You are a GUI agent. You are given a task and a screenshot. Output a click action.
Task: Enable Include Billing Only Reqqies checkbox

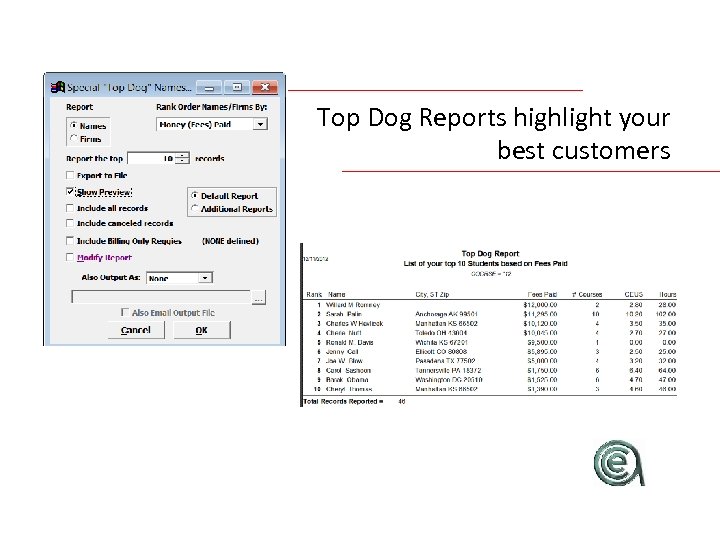[x=70, y=241]
